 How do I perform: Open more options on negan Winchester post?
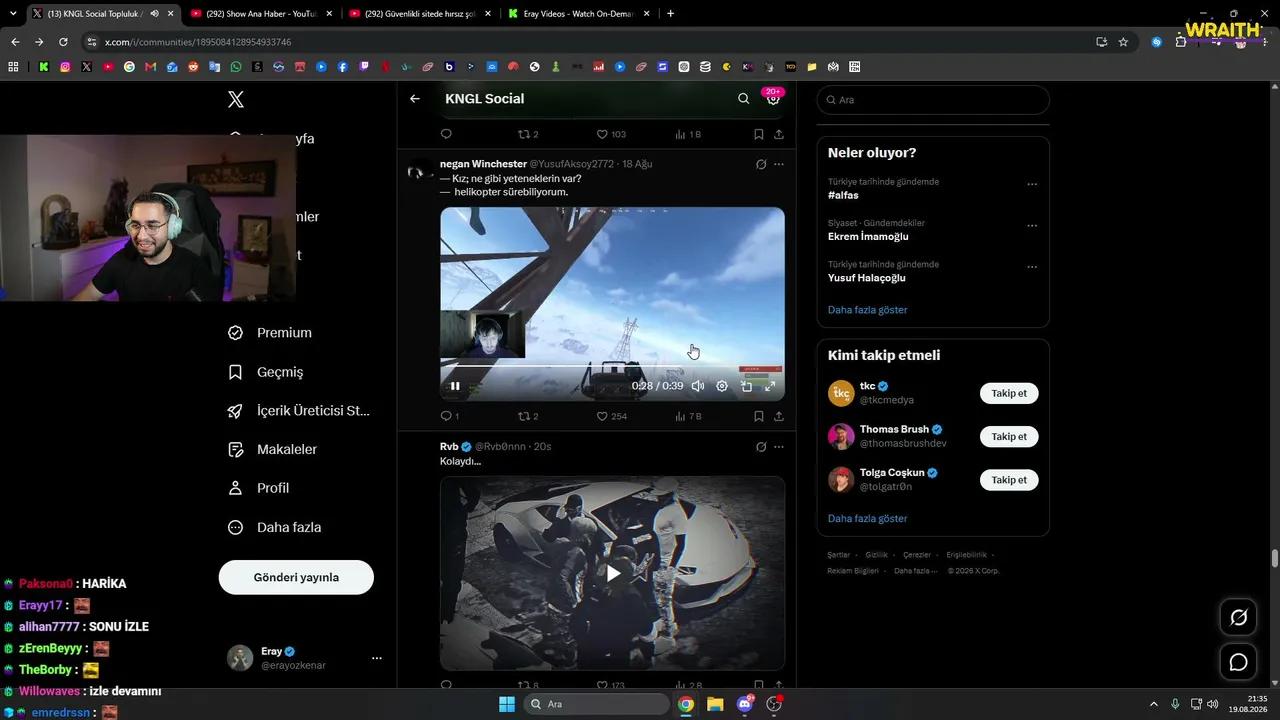[x=779, y=164]
